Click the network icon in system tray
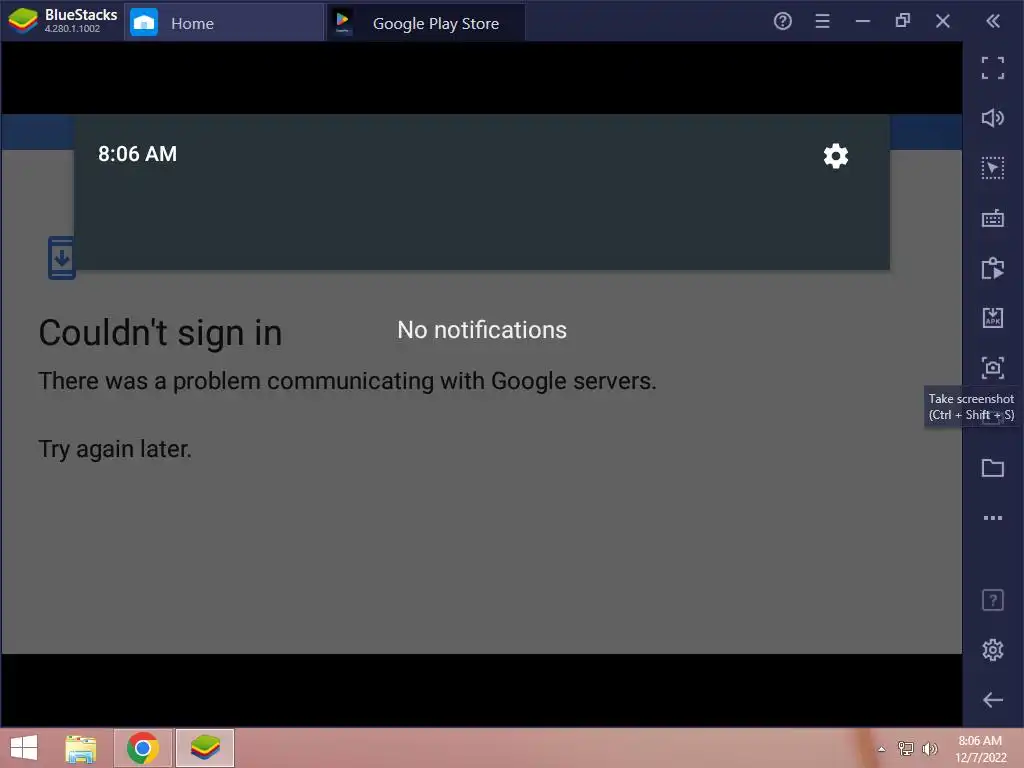1024x768 pixels. point(905,748)
